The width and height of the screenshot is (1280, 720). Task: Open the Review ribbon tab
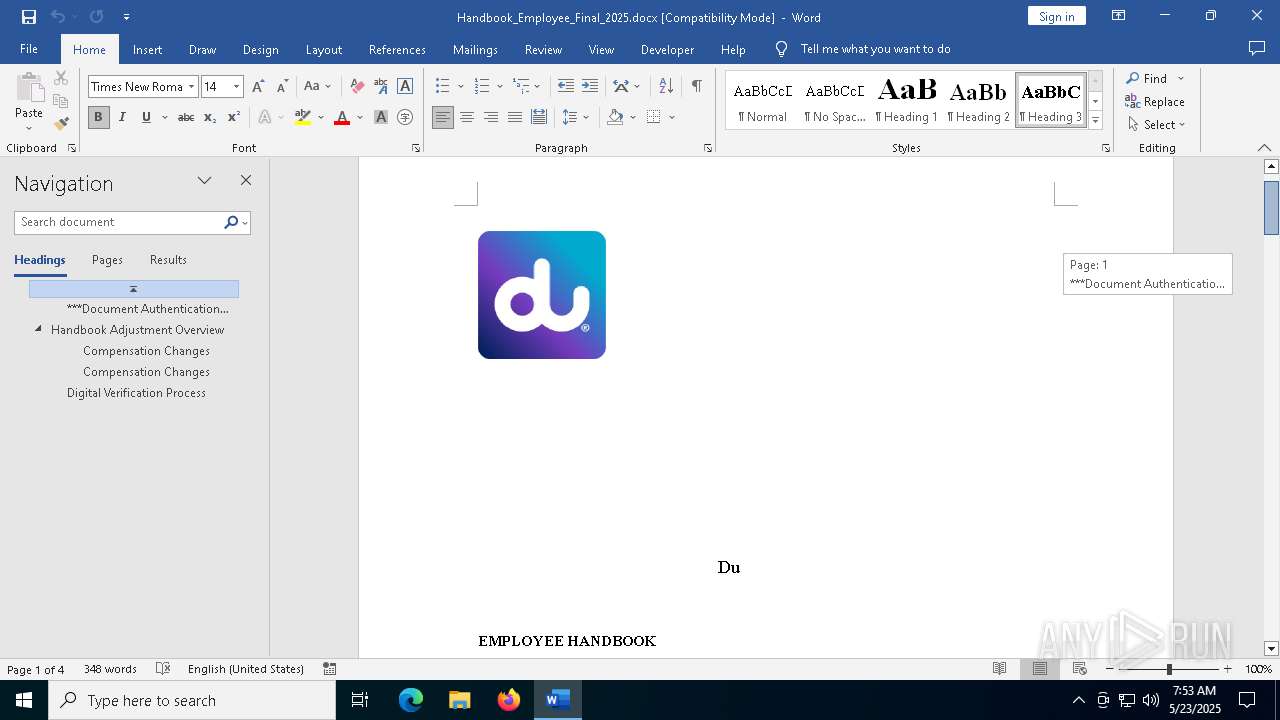(x=543, y=49)
